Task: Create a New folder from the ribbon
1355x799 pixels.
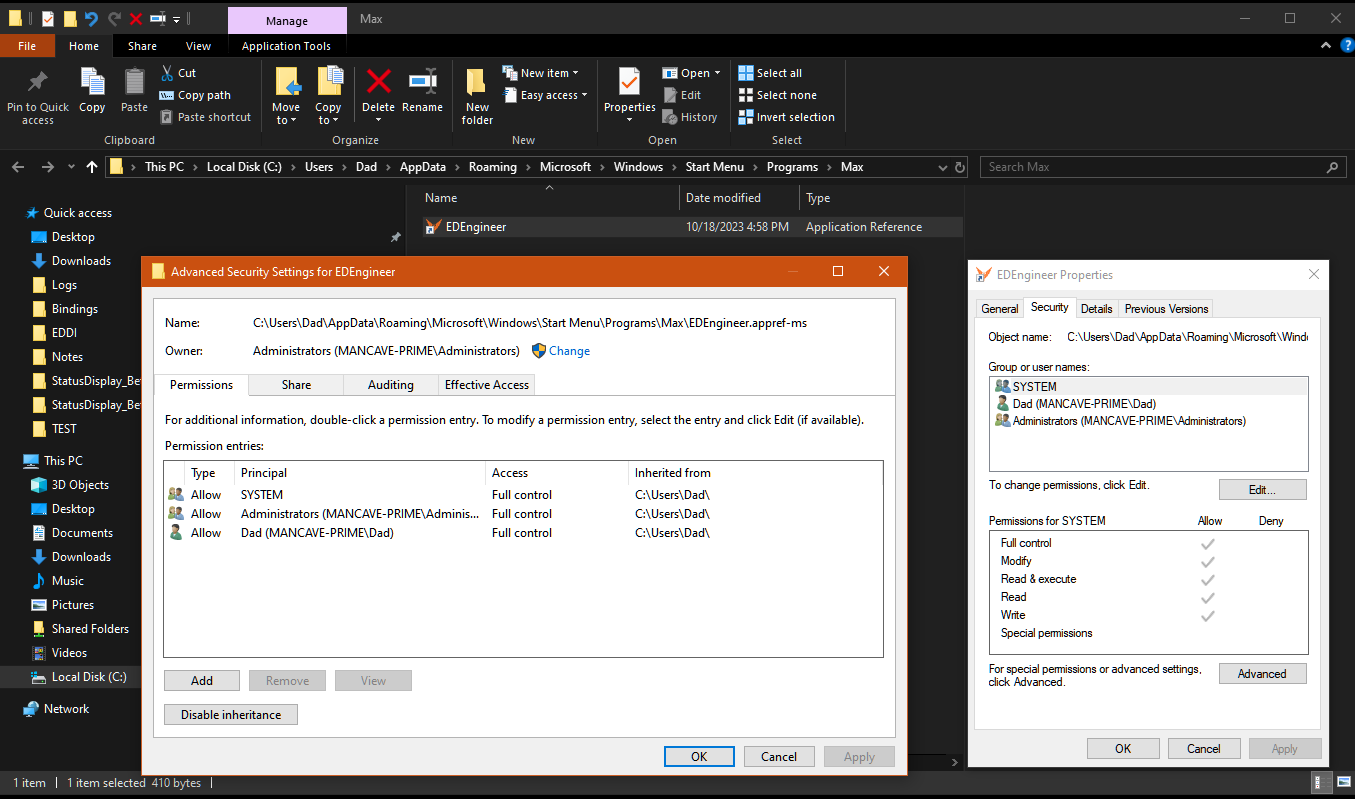Action: [477, 97]
